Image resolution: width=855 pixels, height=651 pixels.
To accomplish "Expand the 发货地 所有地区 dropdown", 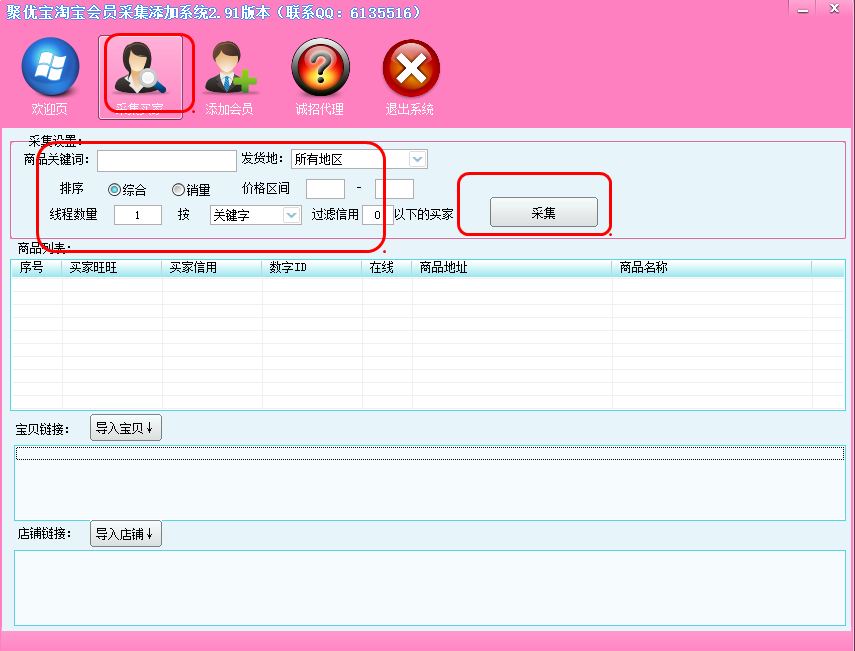I will point(417,159).
